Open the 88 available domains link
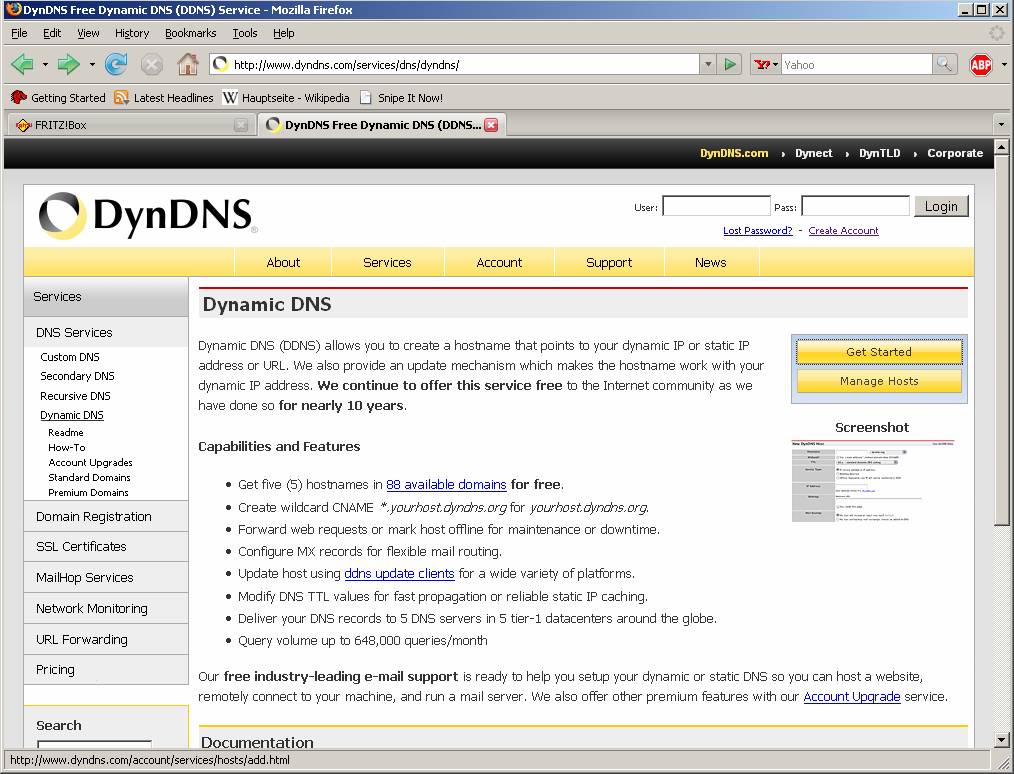The image size is (1014, 774). click(x=446, y=485)
